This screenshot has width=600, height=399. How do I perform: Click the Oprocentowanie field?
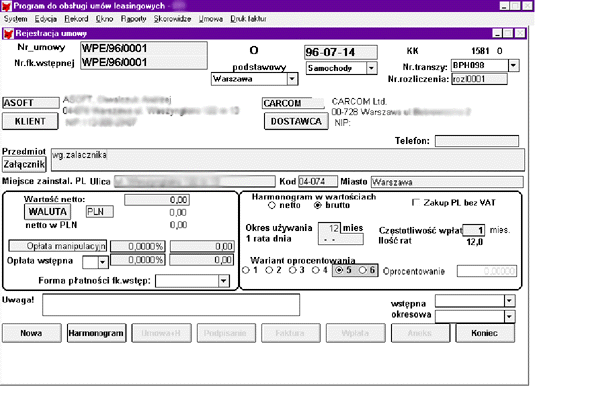pyautogui.click(x=487, y=271)
